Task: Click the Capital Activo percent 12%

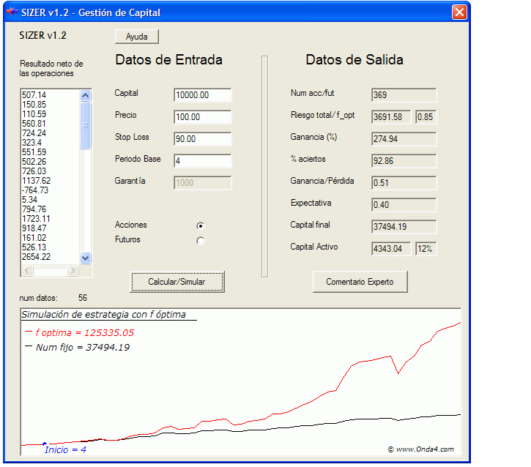Action: 426,249
